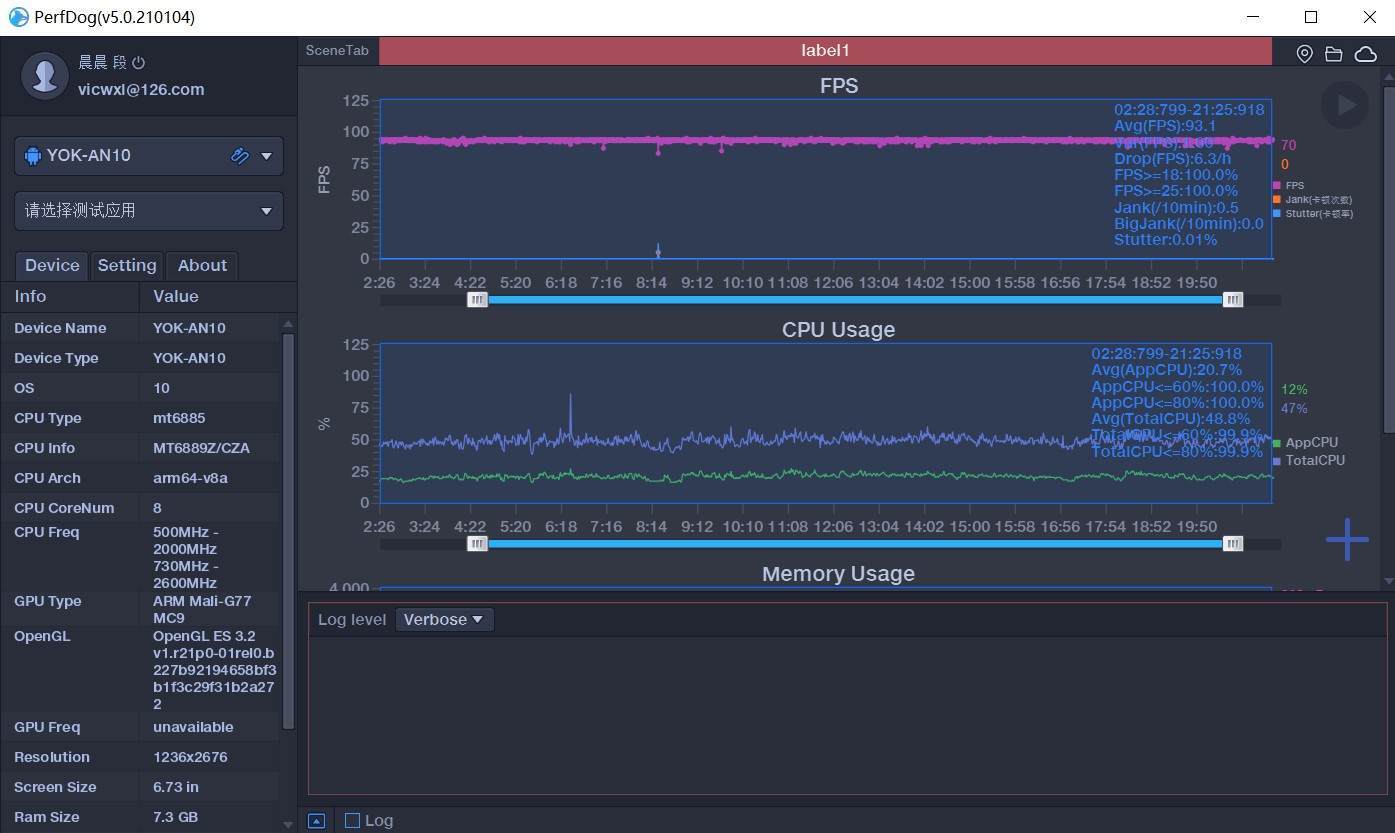
Task: Click the USB connection icon in device selector
Action: [240, 156]
